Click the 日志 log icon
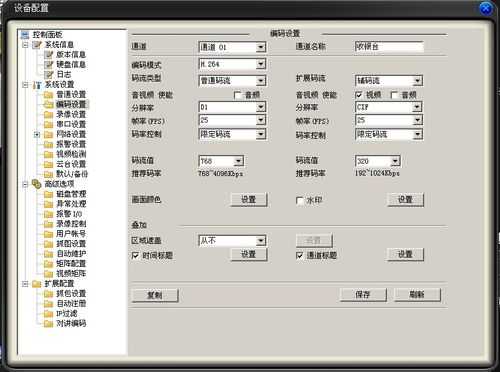Viewport: 500px width, 372px height. tap(49, 74)
